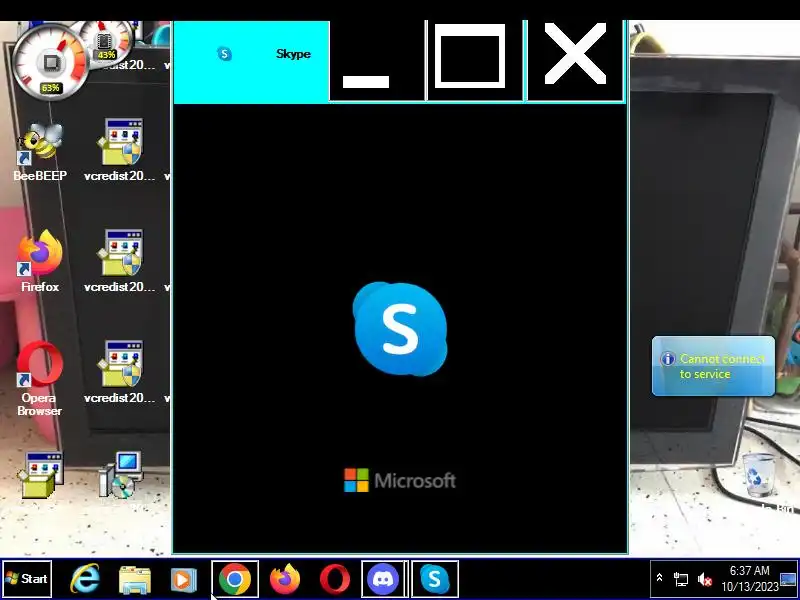Open the network status tray icon
This screenshot has width=800, height=600.
point(681,579)
